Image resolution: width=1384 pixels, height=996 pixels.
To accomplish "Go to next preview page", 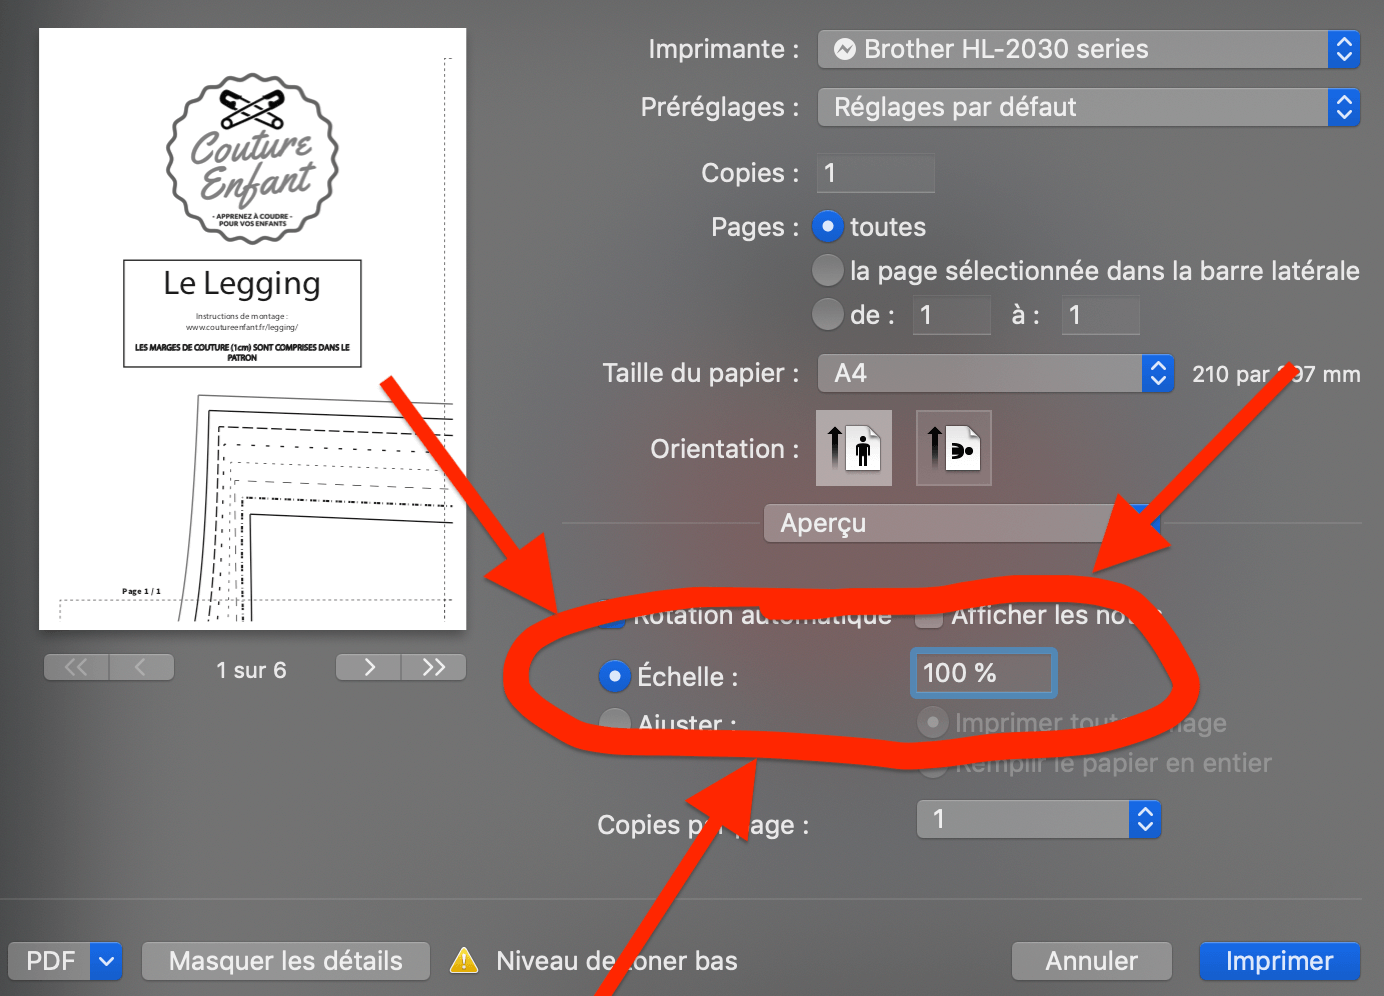I will coord(368,667).
